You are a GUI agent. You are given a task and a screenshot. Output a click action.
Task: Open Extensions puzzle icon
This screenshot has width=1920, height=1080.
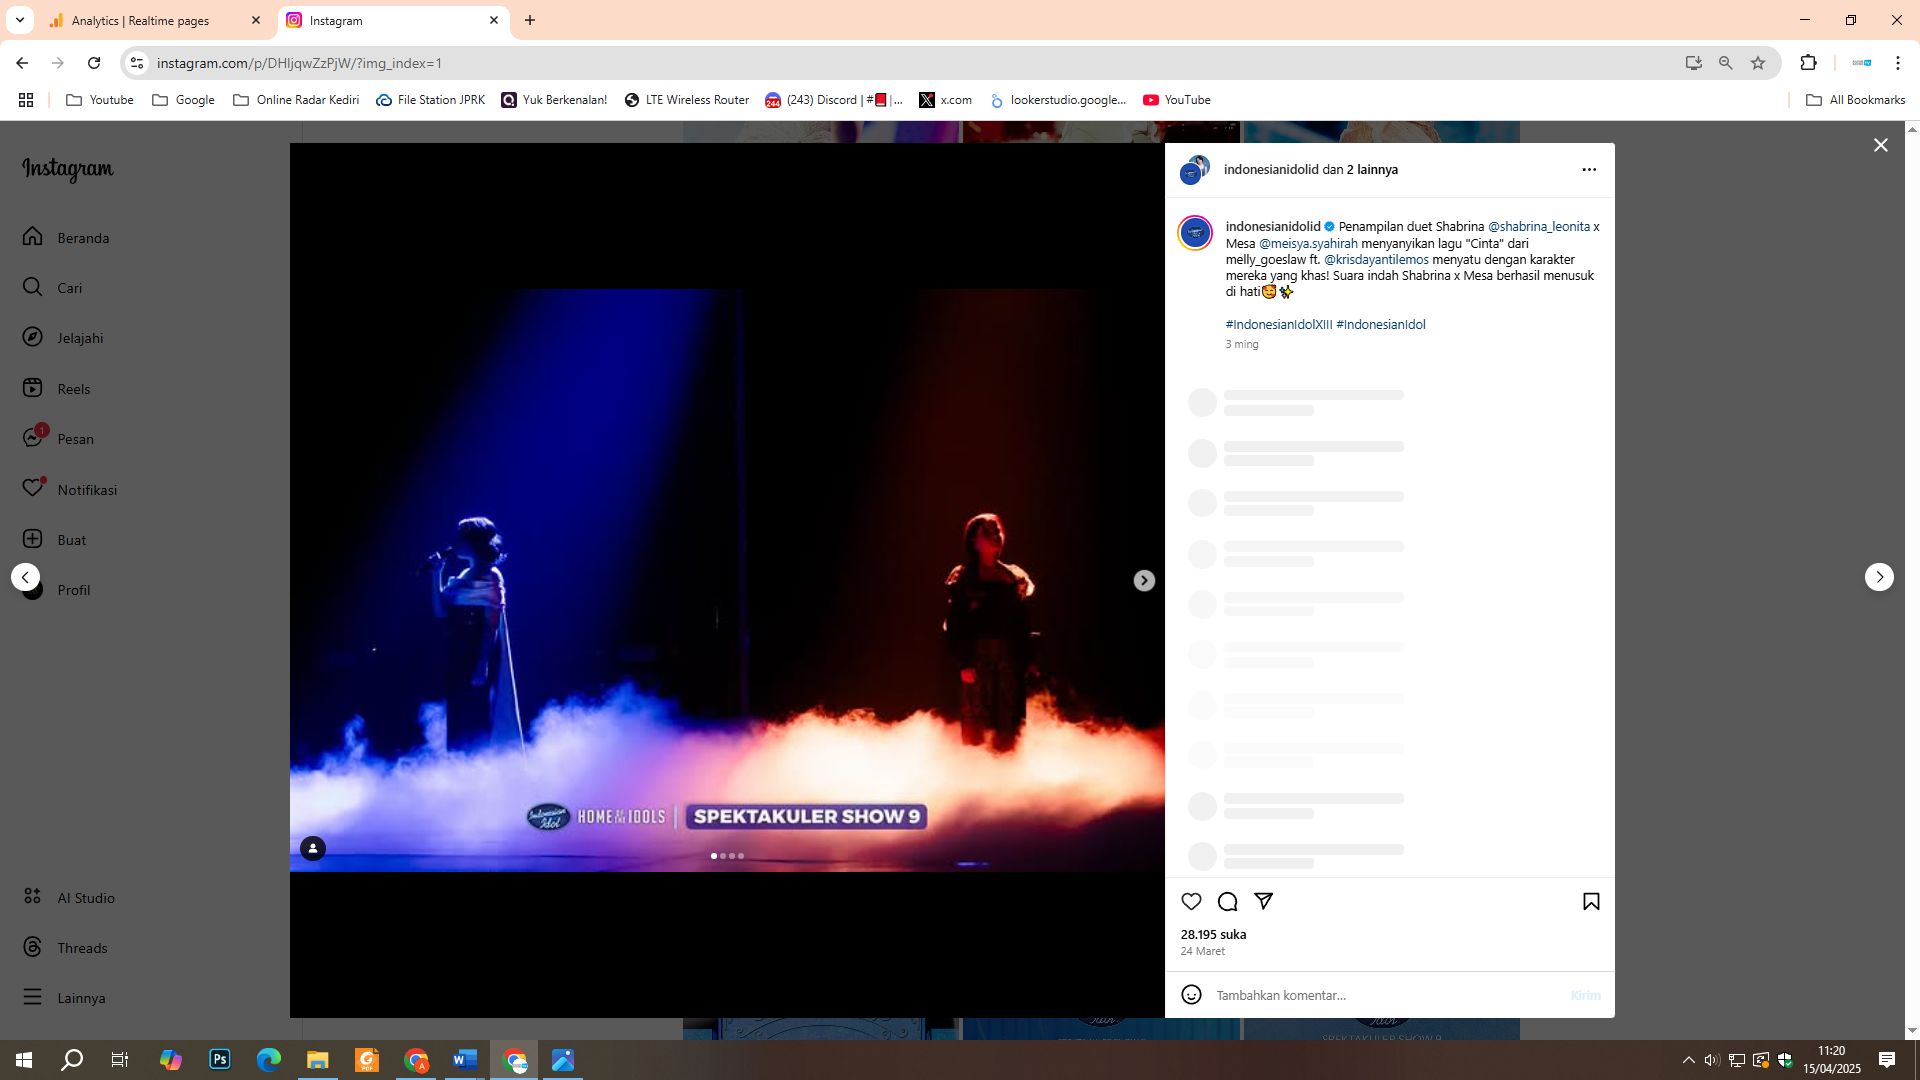coord(1808,63)
